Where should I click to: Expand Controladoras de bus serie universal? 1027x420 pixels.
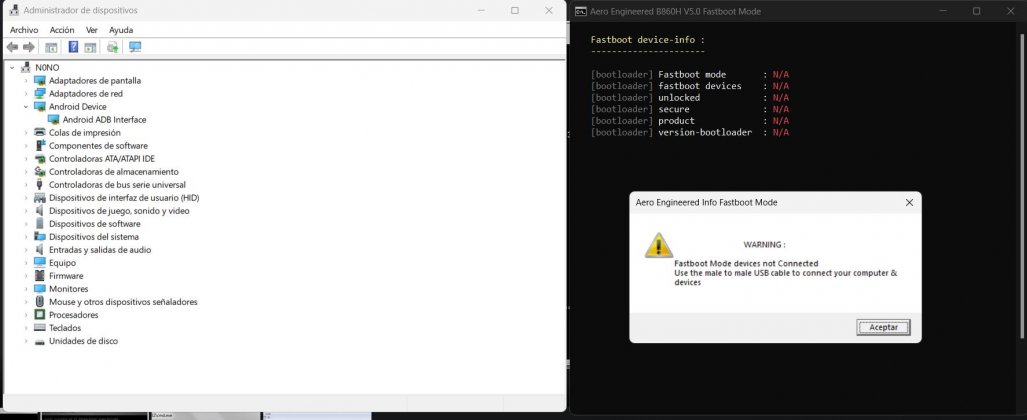coord(26,185)
